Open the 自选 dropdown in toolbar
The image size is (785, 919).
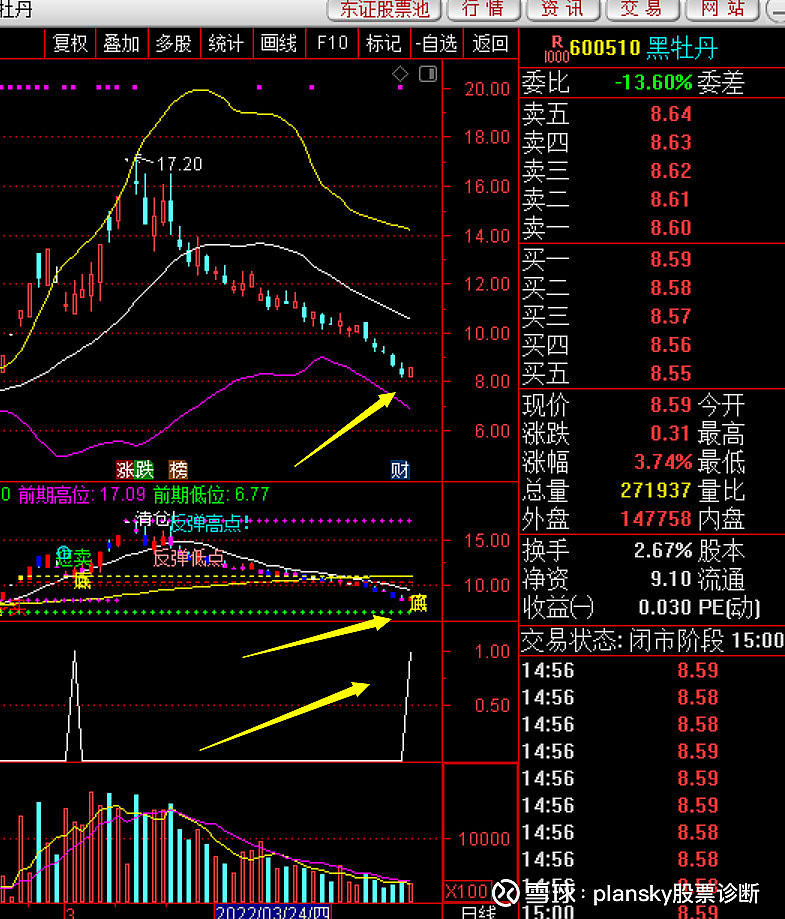[436, 44]
